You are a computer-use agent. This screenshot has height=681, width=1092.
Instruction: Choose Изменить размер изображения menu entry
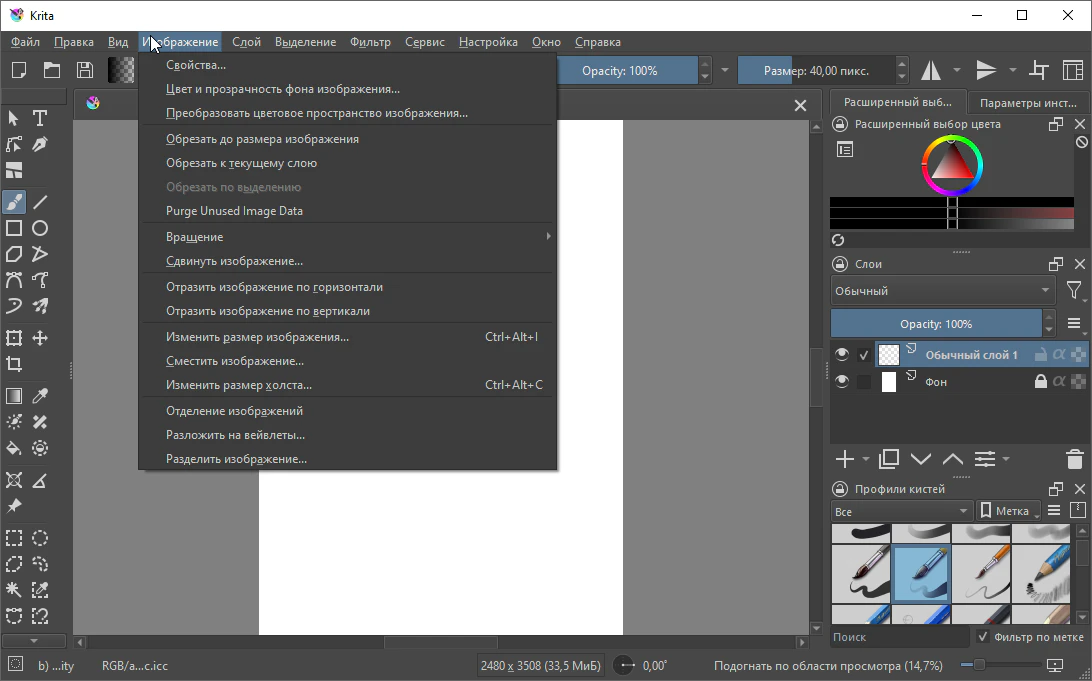coord(257,337)
